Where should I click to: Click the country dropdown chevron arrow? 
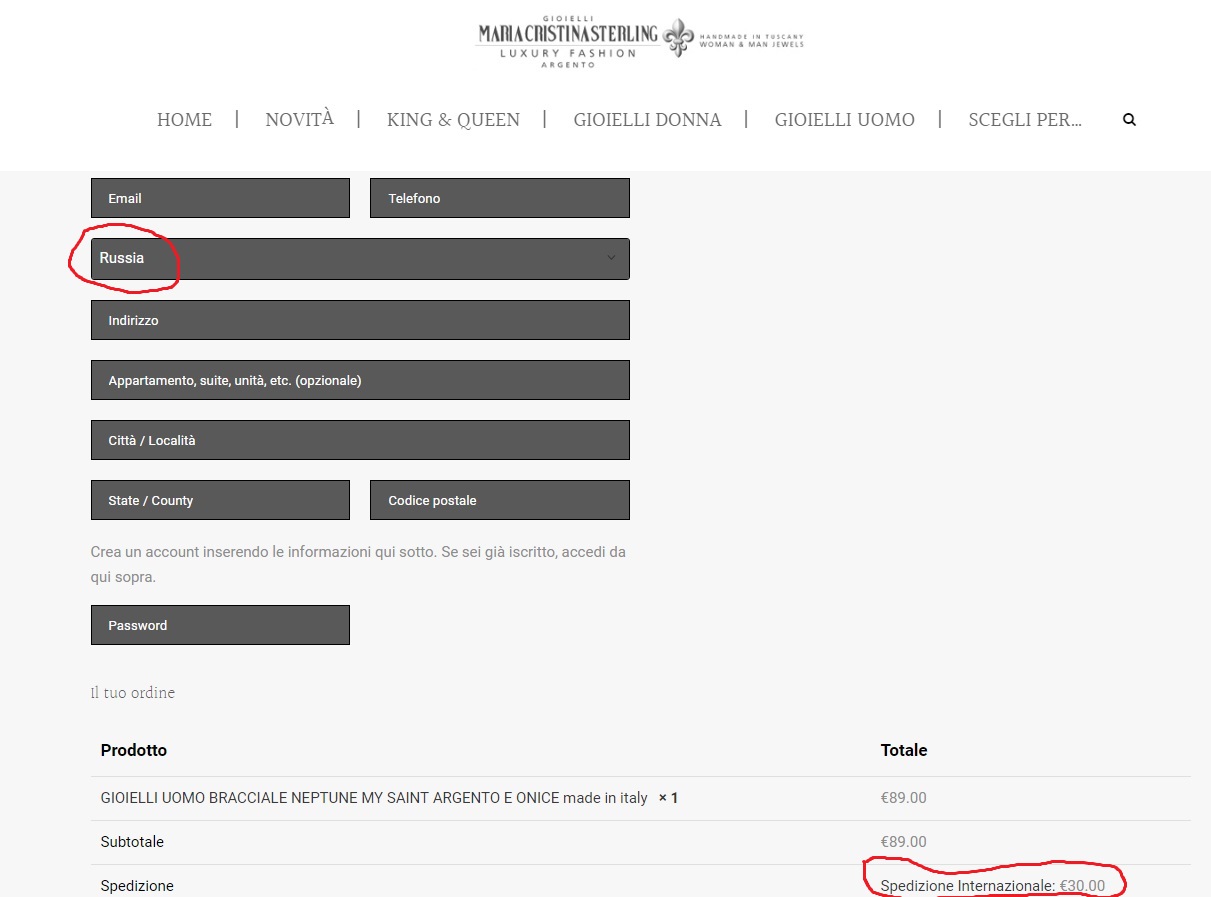tap(611, 258)
